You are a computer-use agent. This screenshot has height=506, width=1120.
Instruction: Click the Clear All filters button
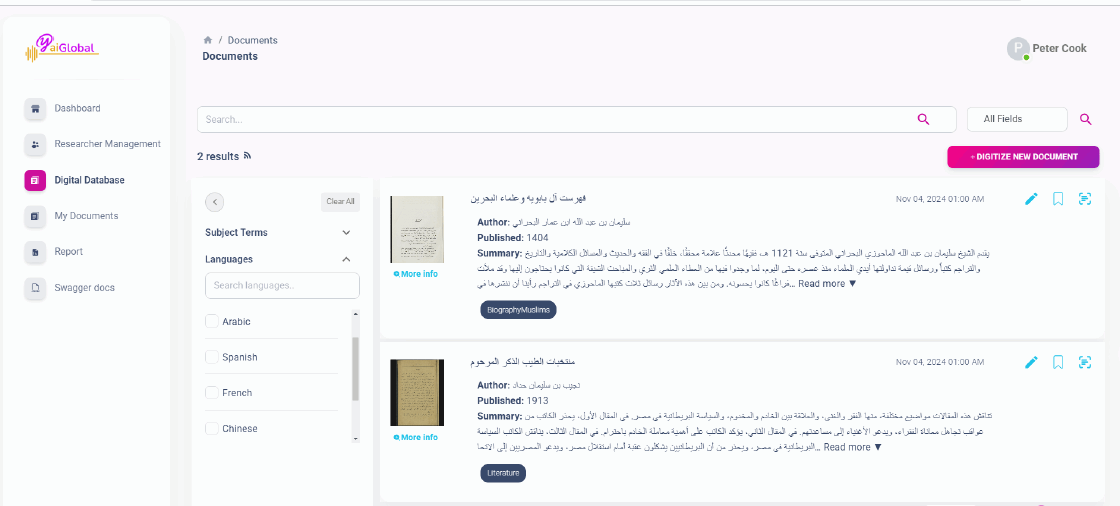[x=340, y=202]
